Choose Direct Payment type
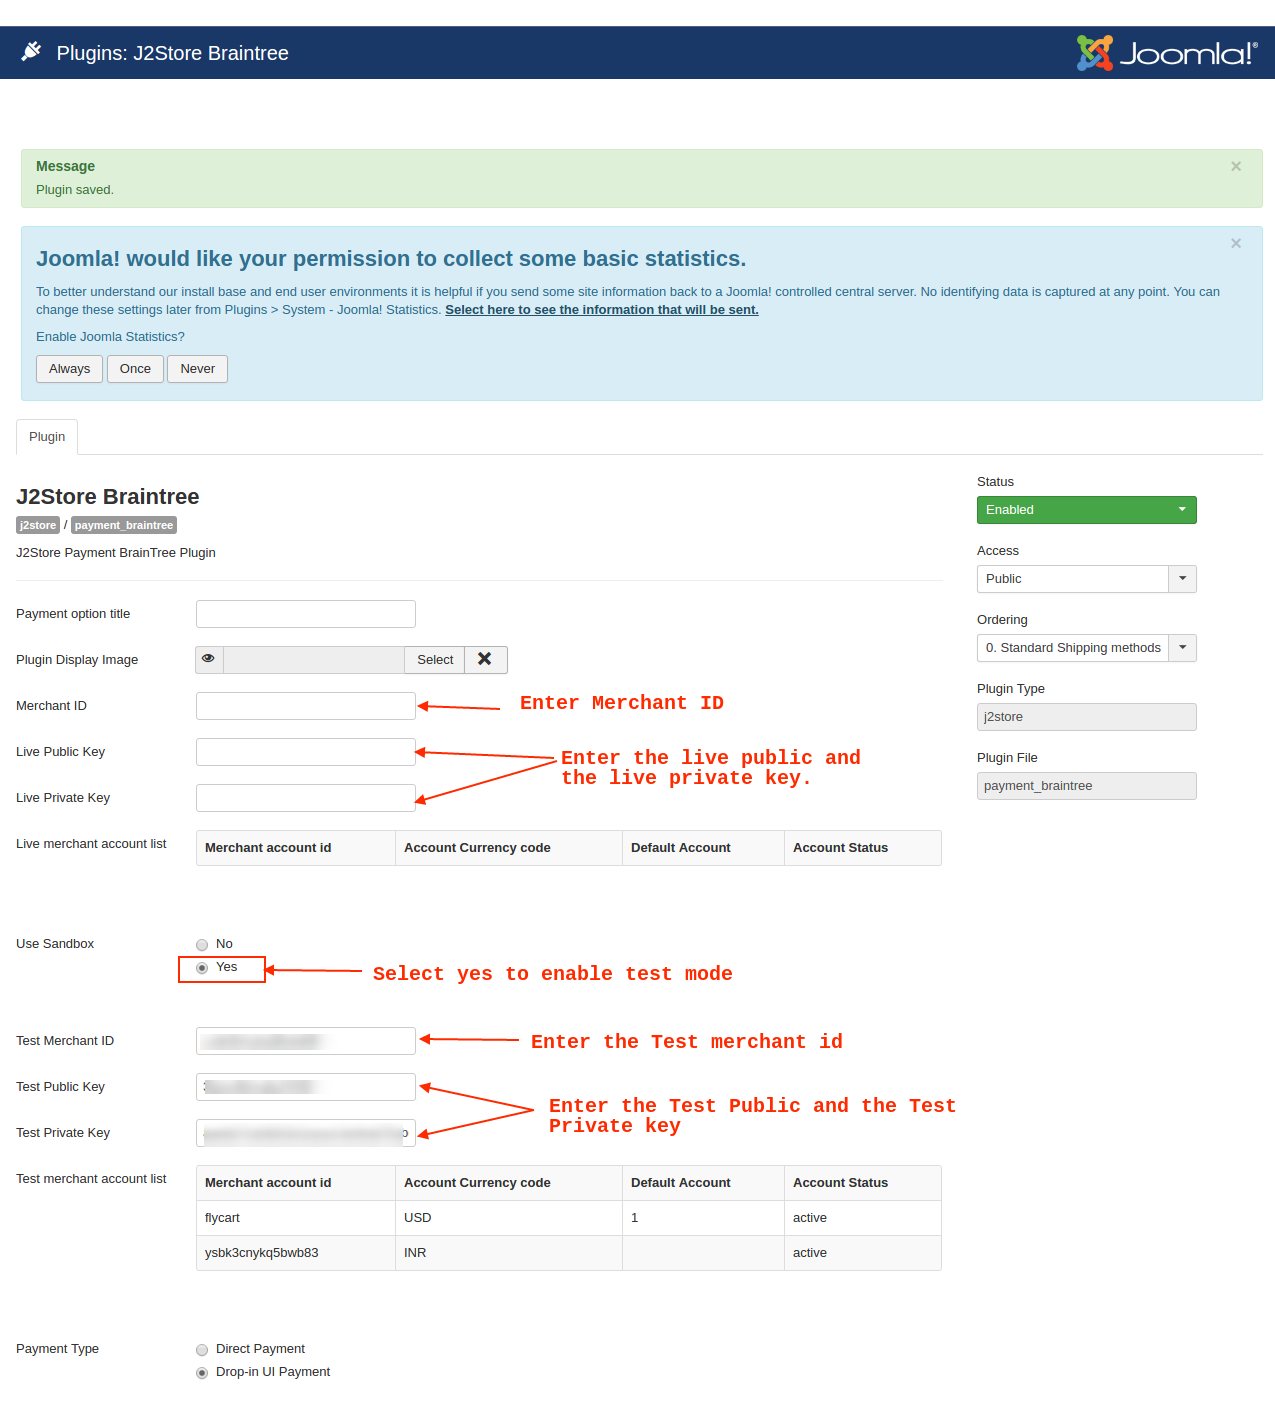This screenshot has height=1403, width=1275. point(202,1350)
